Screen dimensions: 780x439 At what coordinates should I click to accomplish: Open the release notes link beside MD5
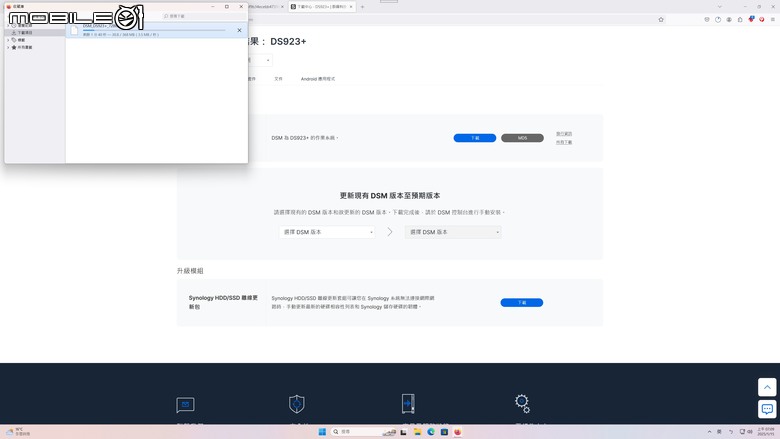[564, 134]
